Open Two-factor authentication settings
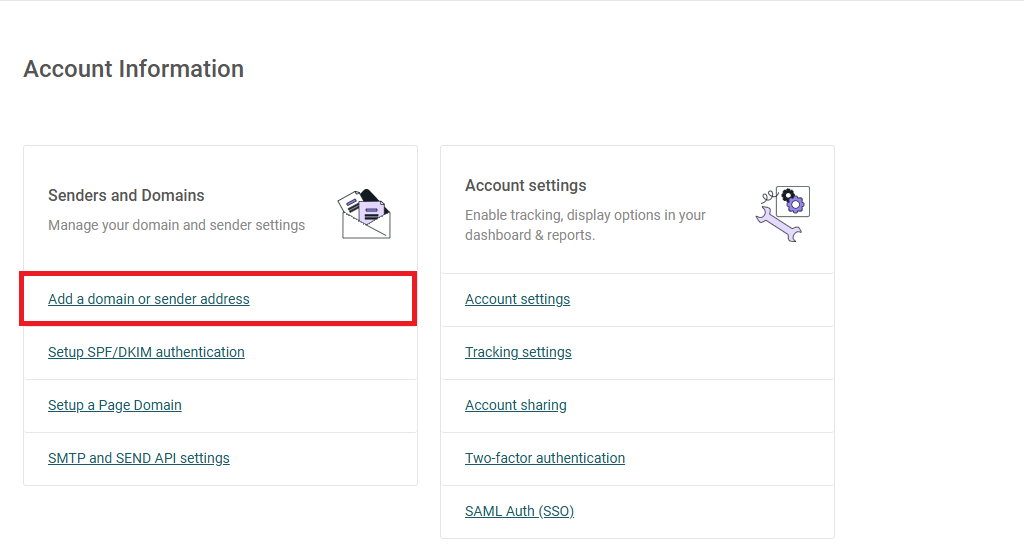 pos(545,458)
